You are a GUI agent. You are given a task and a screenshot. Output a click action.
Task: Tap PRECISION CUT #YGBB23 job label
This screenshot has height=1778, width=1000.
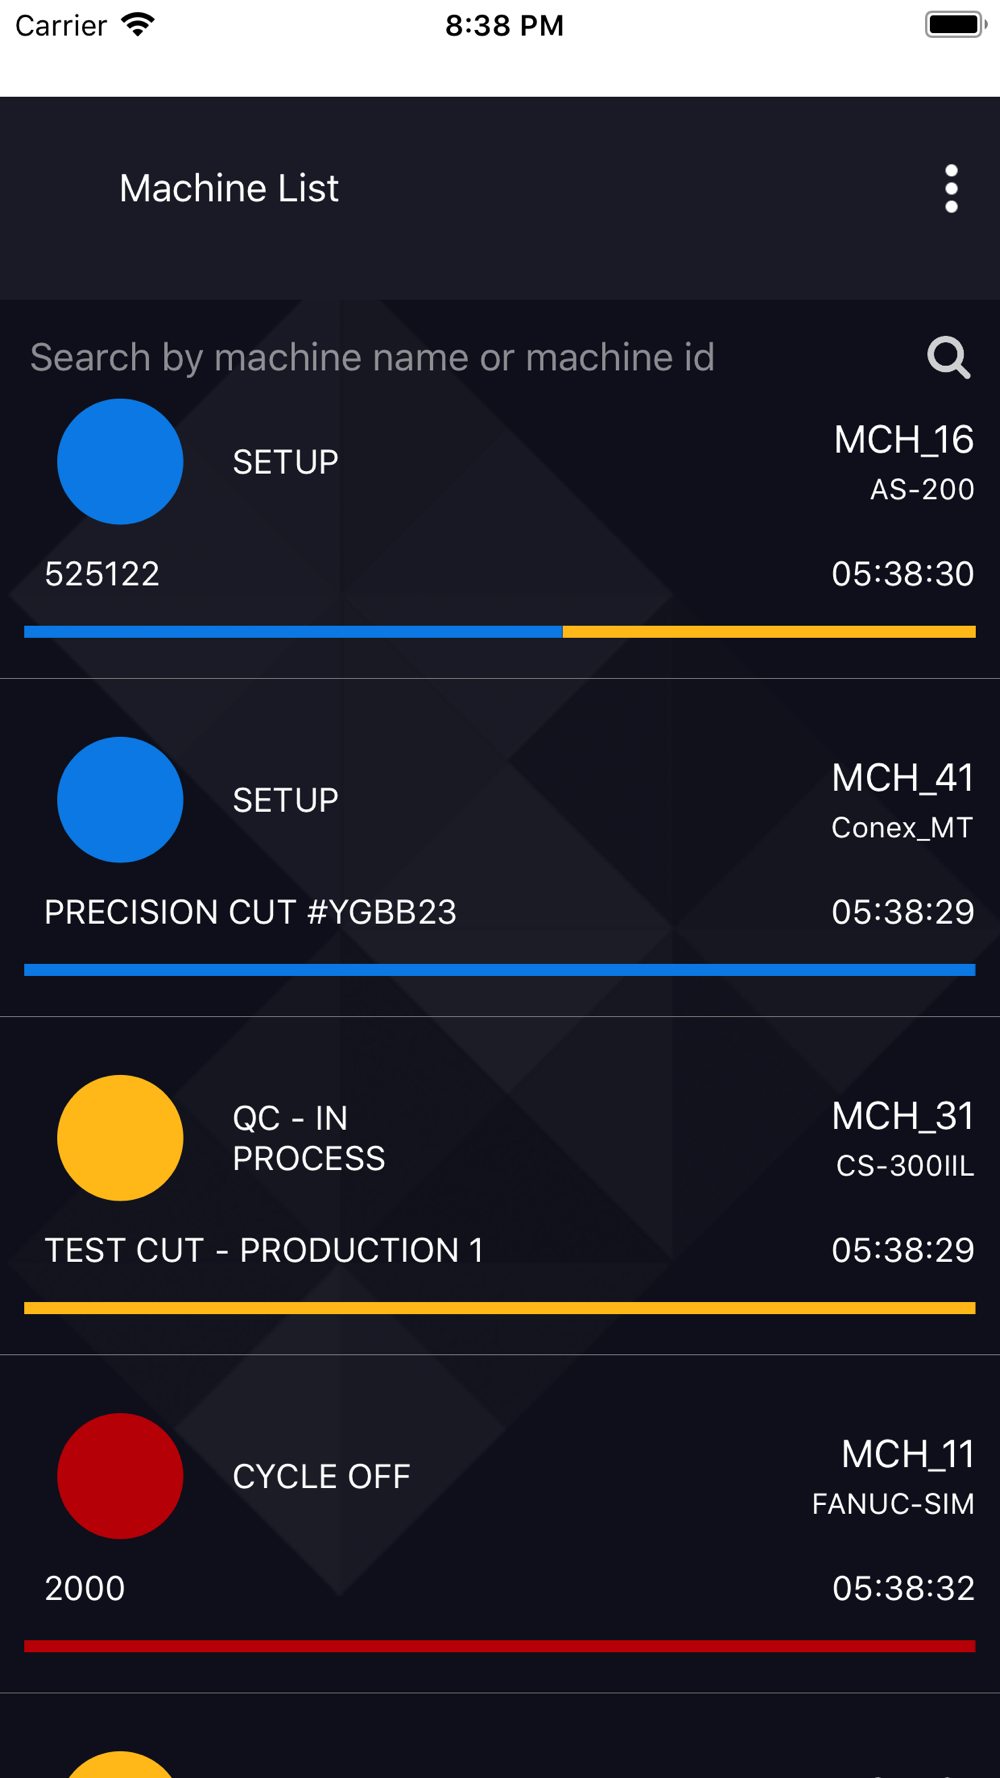(x=250, y=912)
